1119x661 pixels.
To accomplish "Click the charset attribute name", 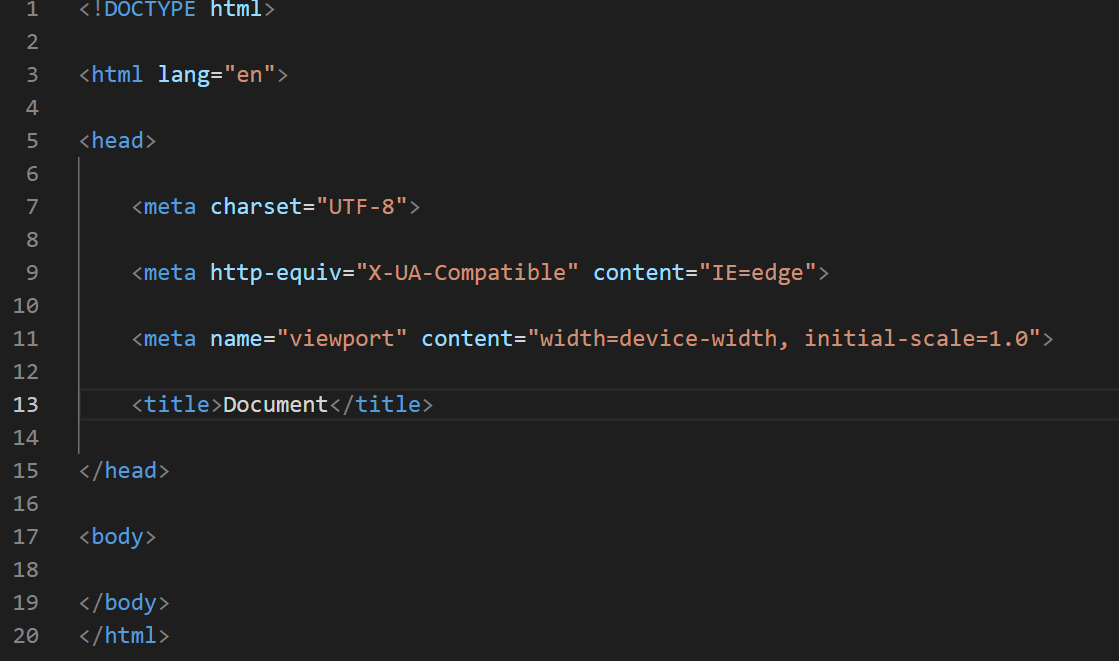I will [x=256, y=207].
